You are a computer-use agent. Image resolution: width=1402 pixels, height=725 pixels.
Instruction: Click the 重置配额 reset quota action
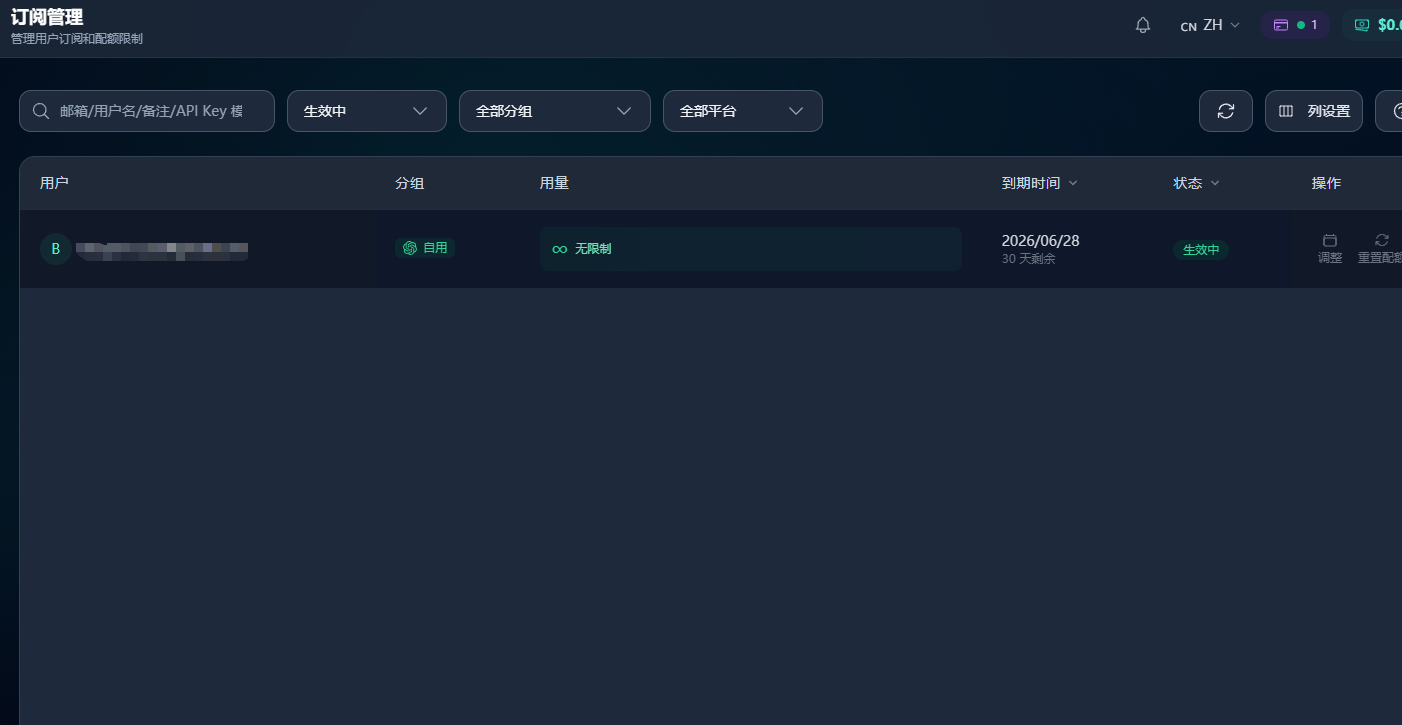(1381, 249)
